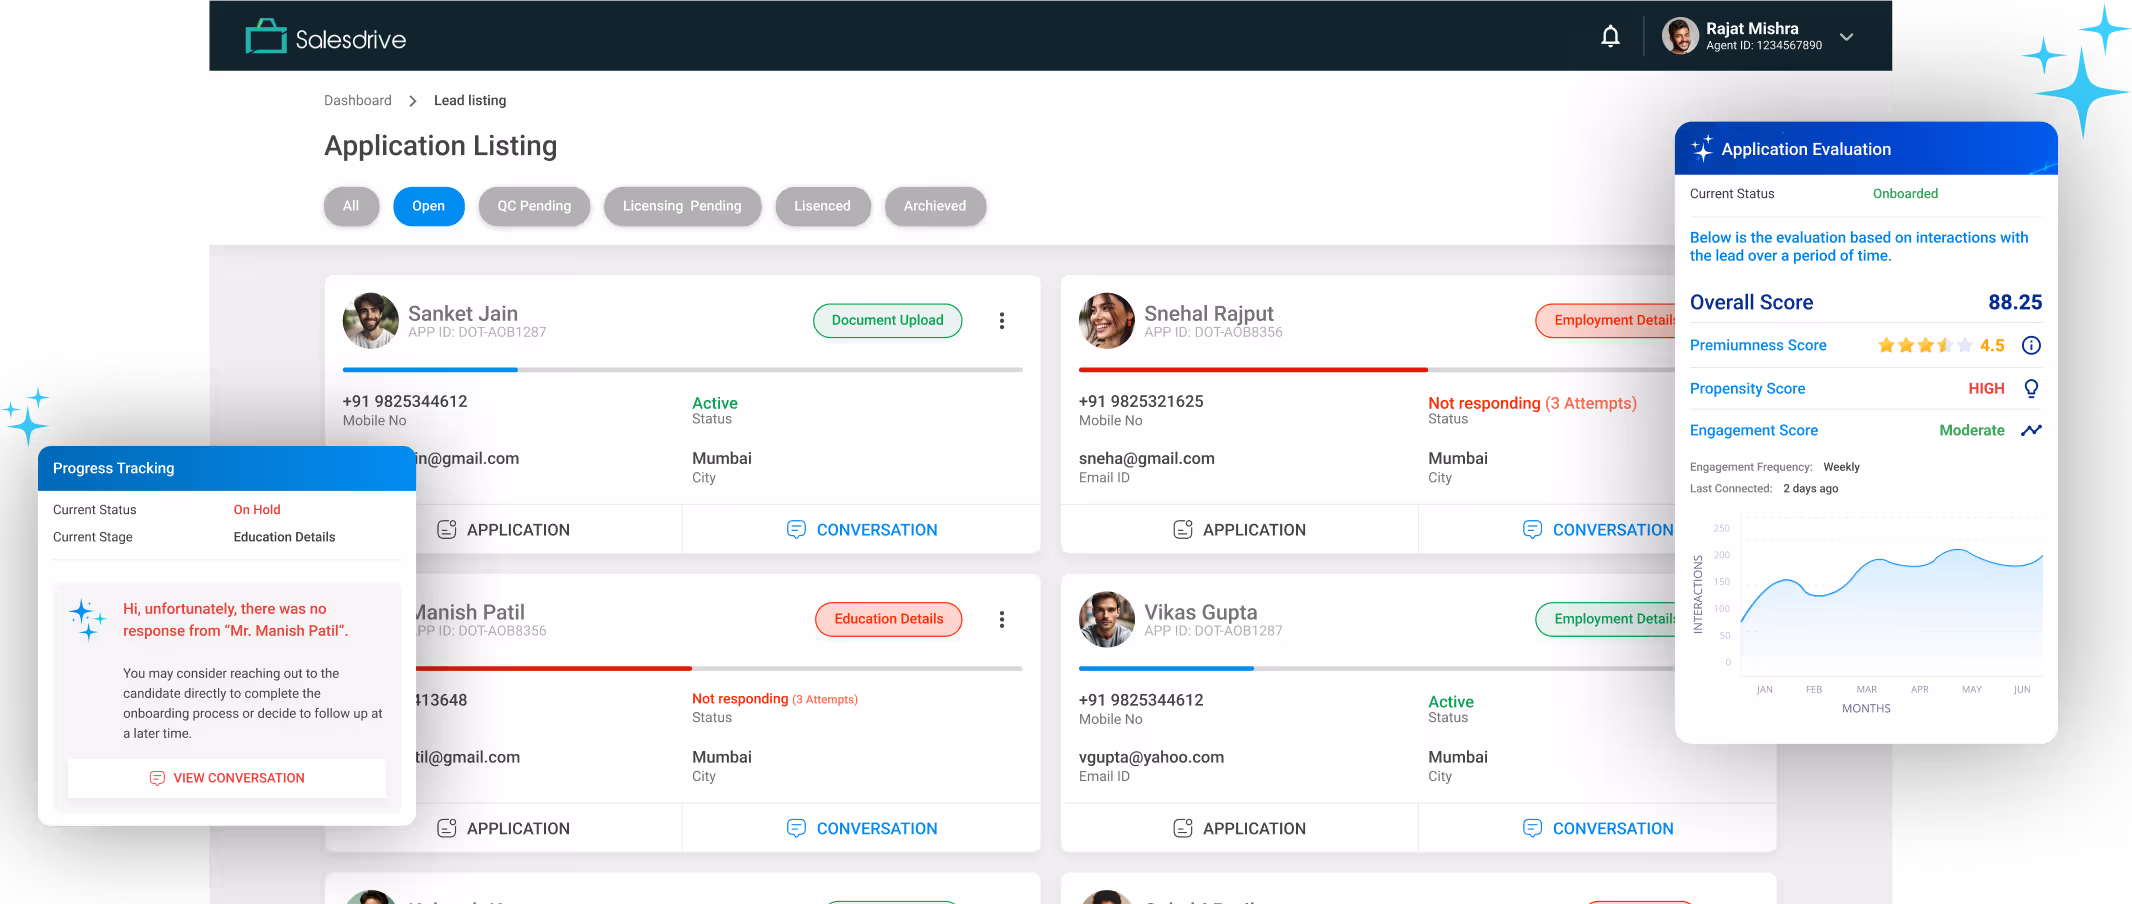This screenshot has height=904, width=2132.
Task: Click Snehal Rajput's red progress bar
Action: click(x=1253, y=370)
